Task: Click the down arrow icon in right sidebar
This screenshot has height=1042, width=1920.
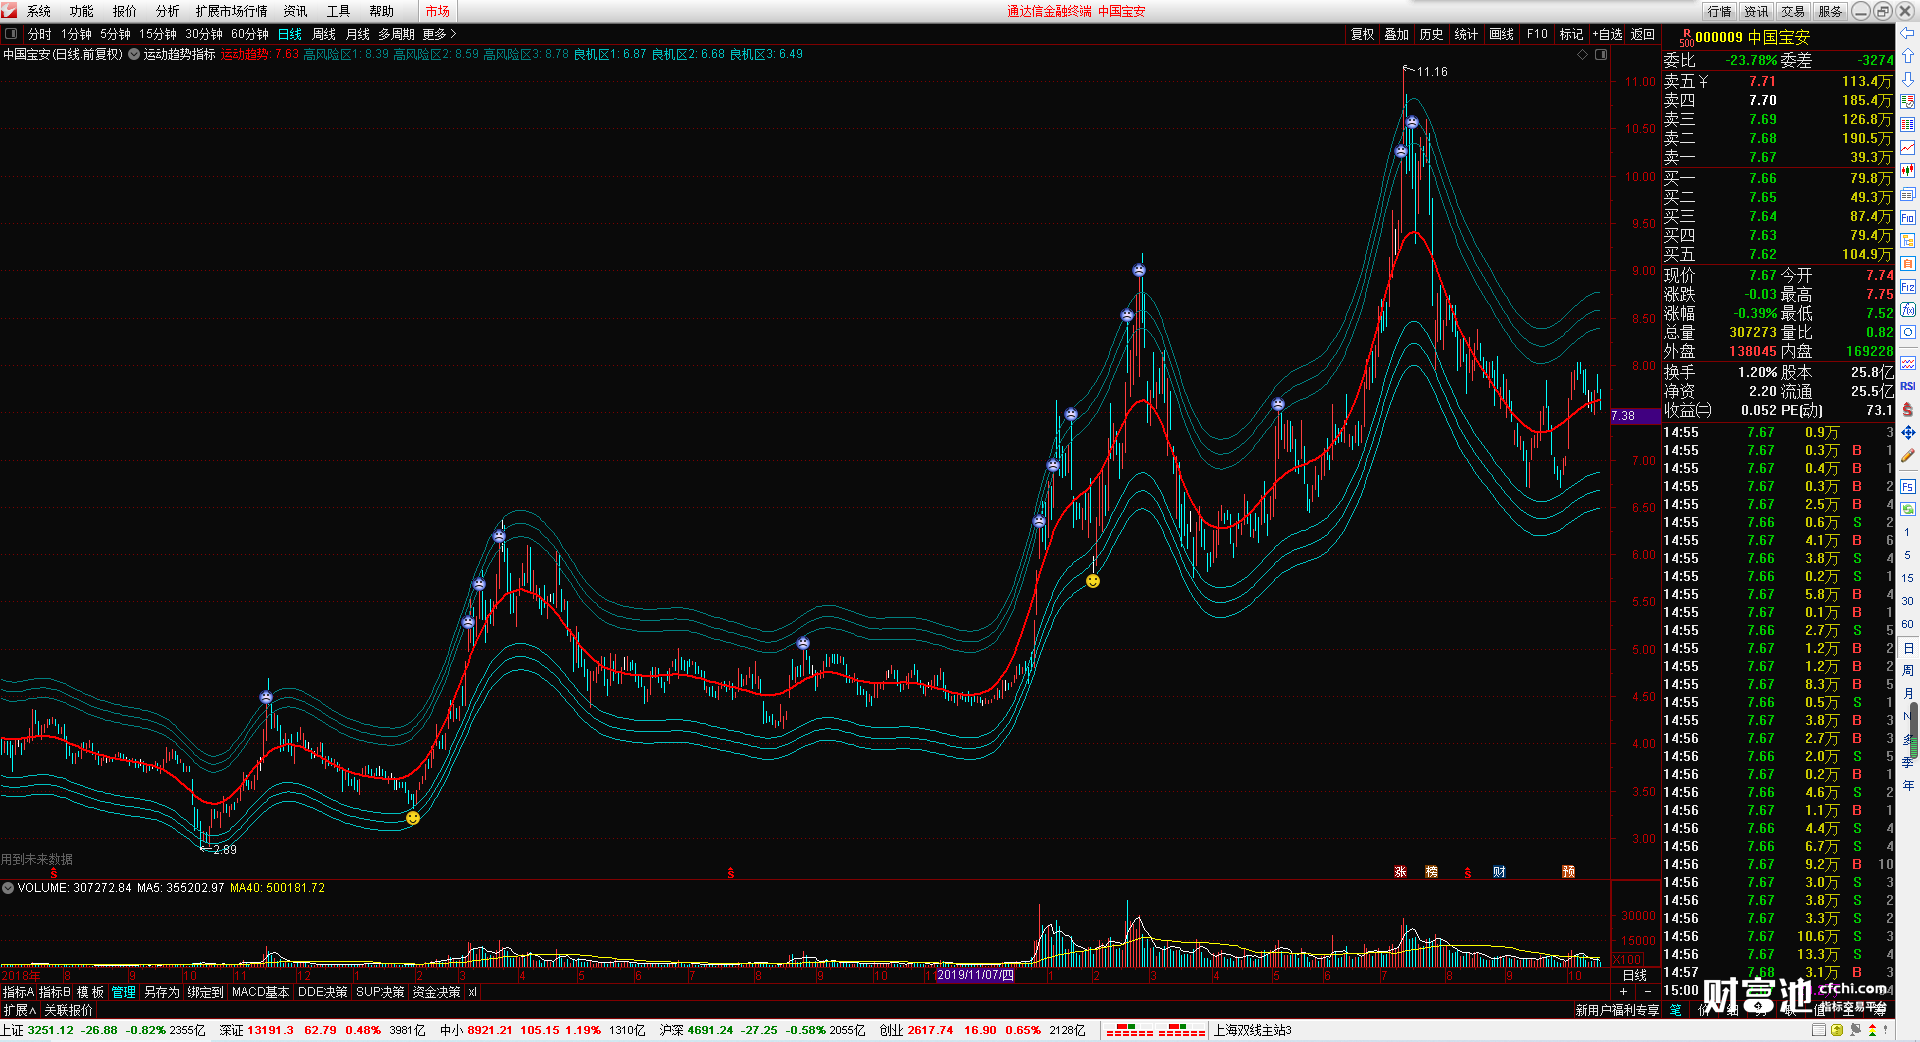Action: coord(1908,79)
